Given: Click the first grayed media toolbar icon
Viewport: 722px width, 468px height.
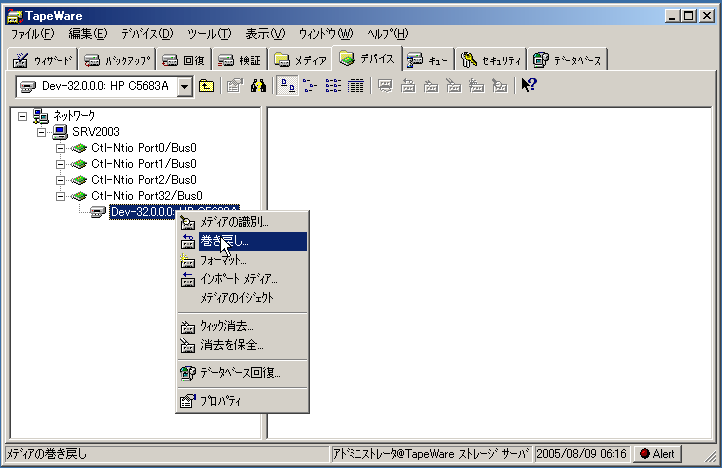Looking at the screenshot, I should (385, 86).
